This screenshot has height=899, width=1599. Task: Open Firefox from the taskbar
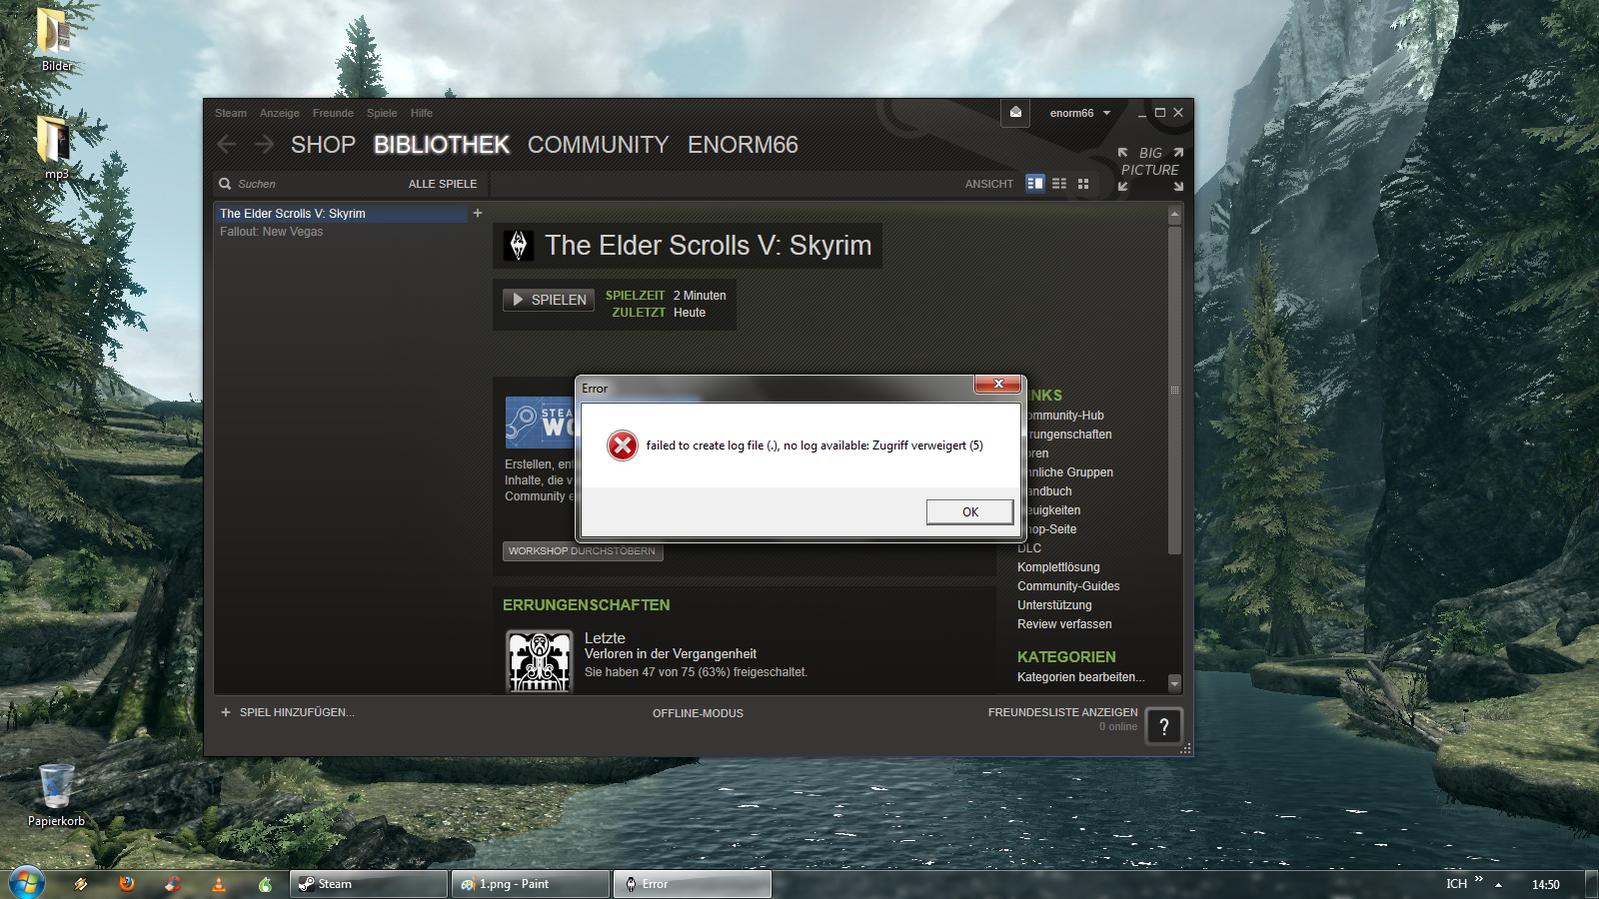[126, 884]
